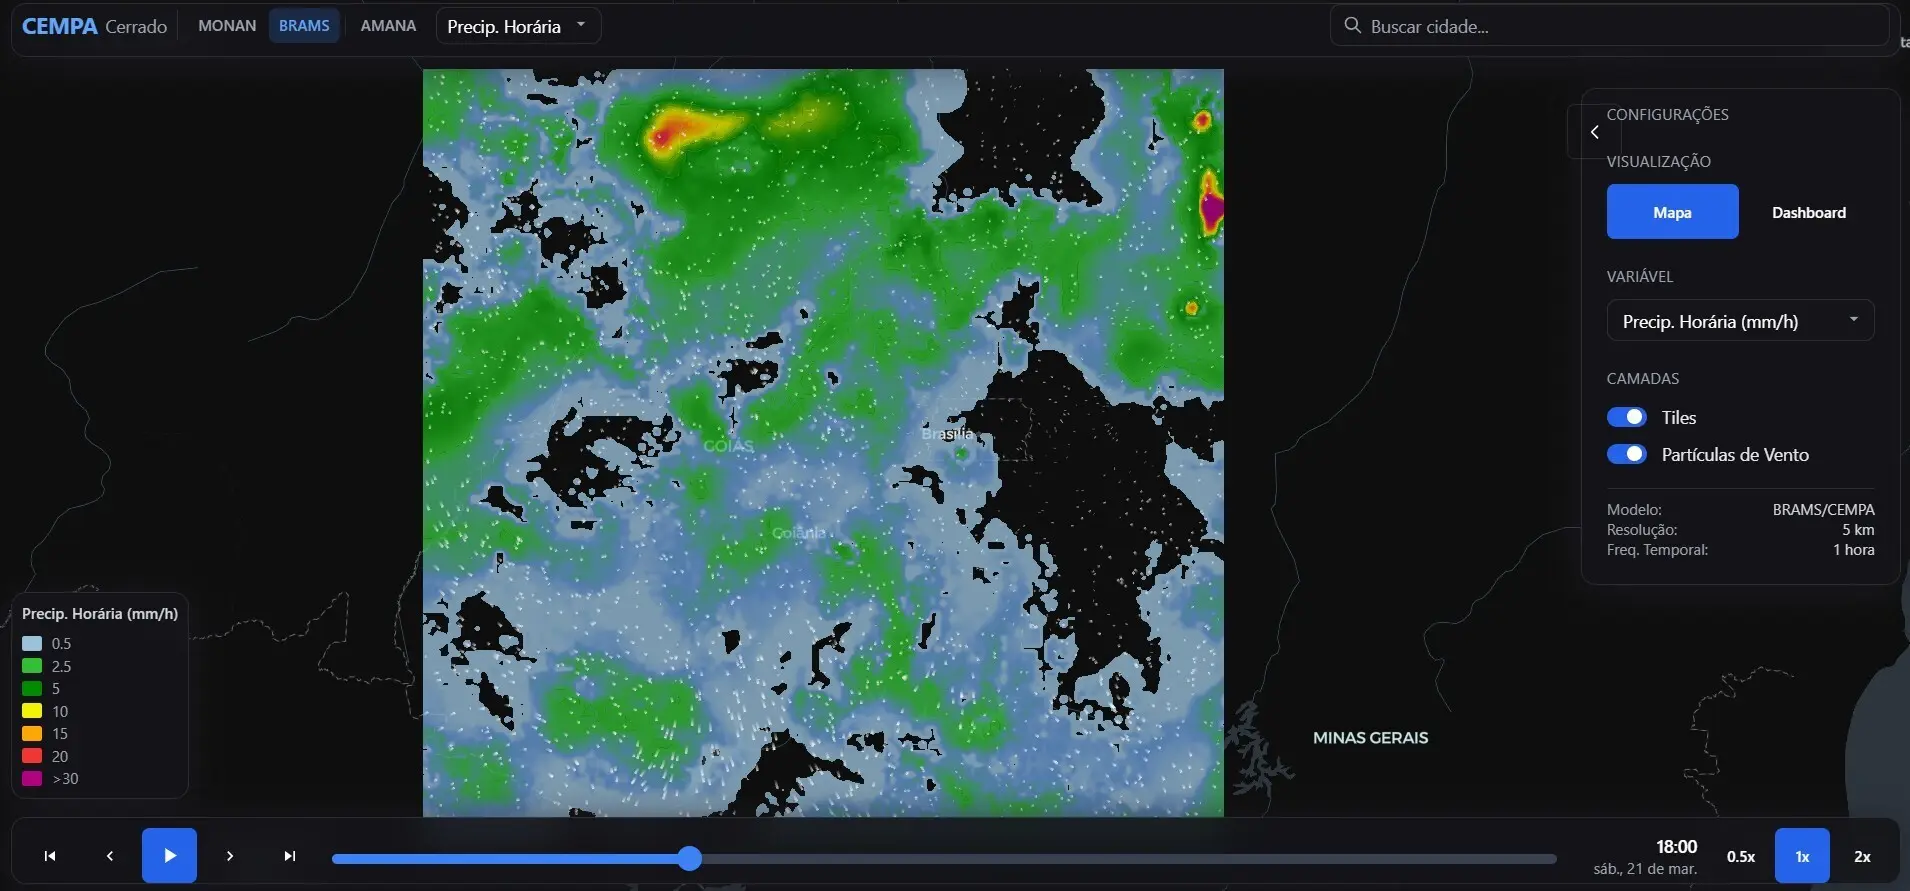Open the Precip. Horária top dropdown
The image size is (1910, 891).
point(518,26)
